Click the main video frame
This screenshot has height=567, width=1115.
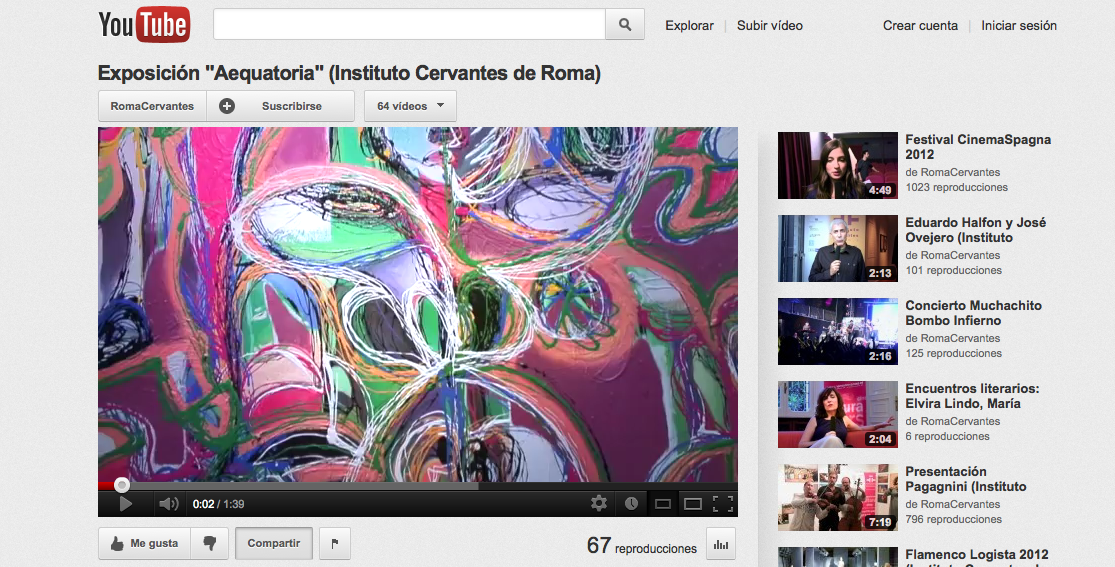pyautogui.click(x=418, y=304)
